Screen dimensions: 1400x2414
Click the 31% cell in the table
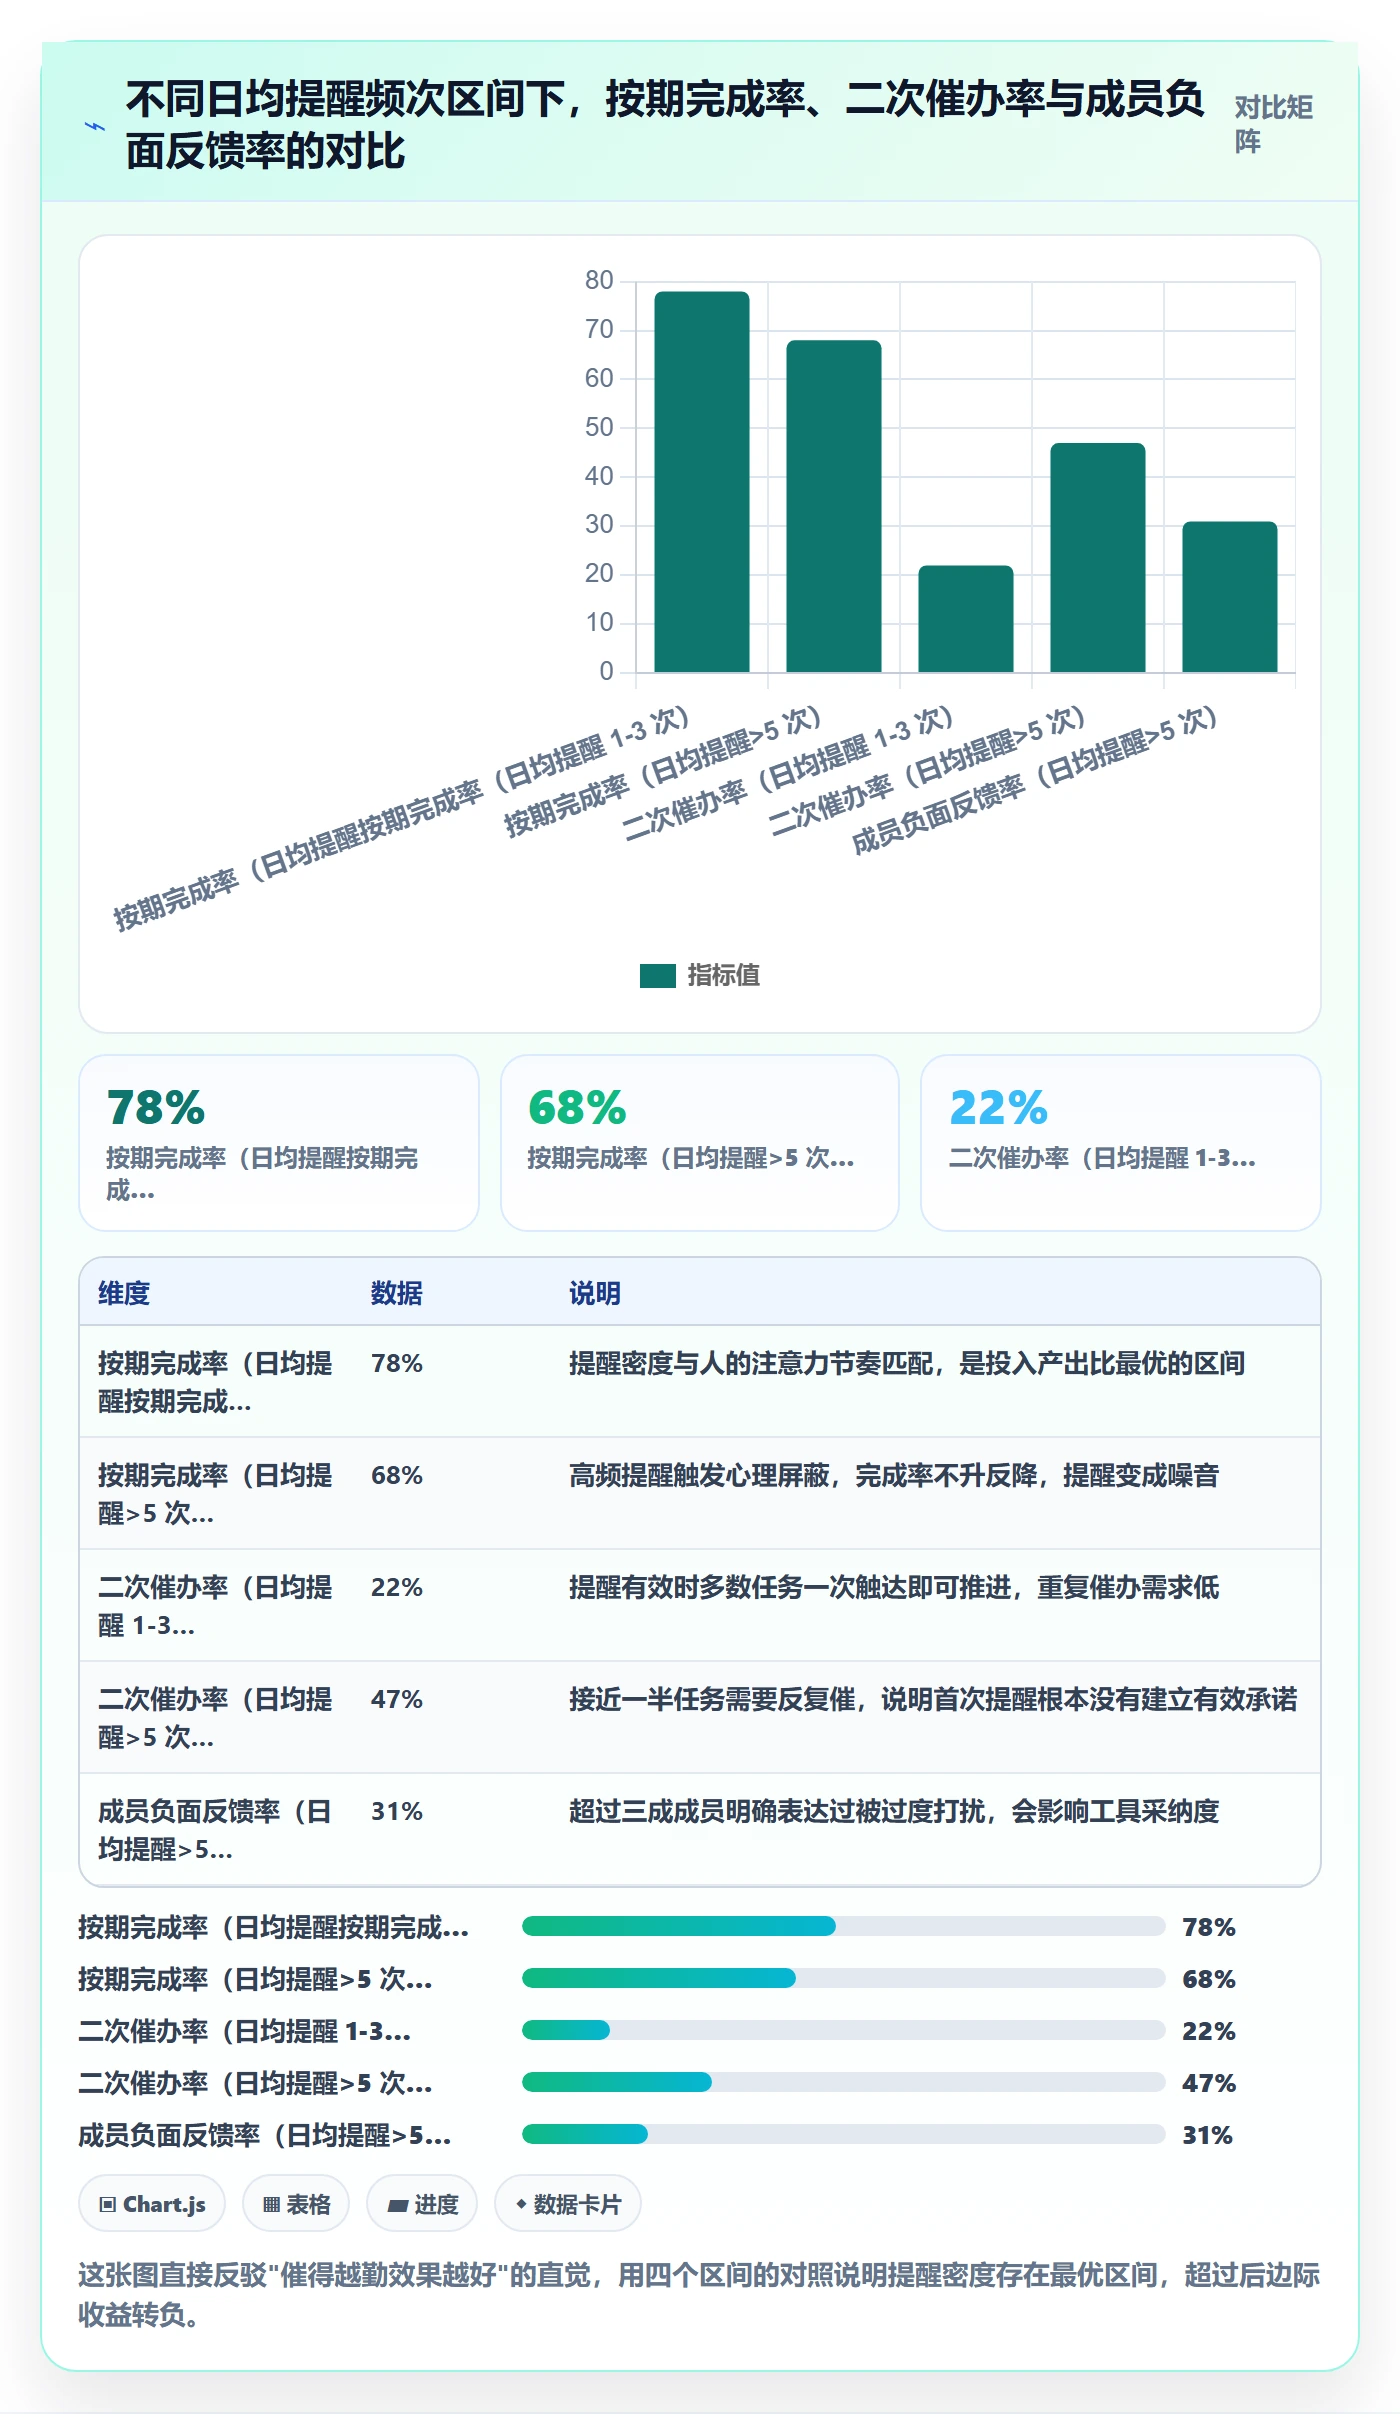[x=397, y=1811]
